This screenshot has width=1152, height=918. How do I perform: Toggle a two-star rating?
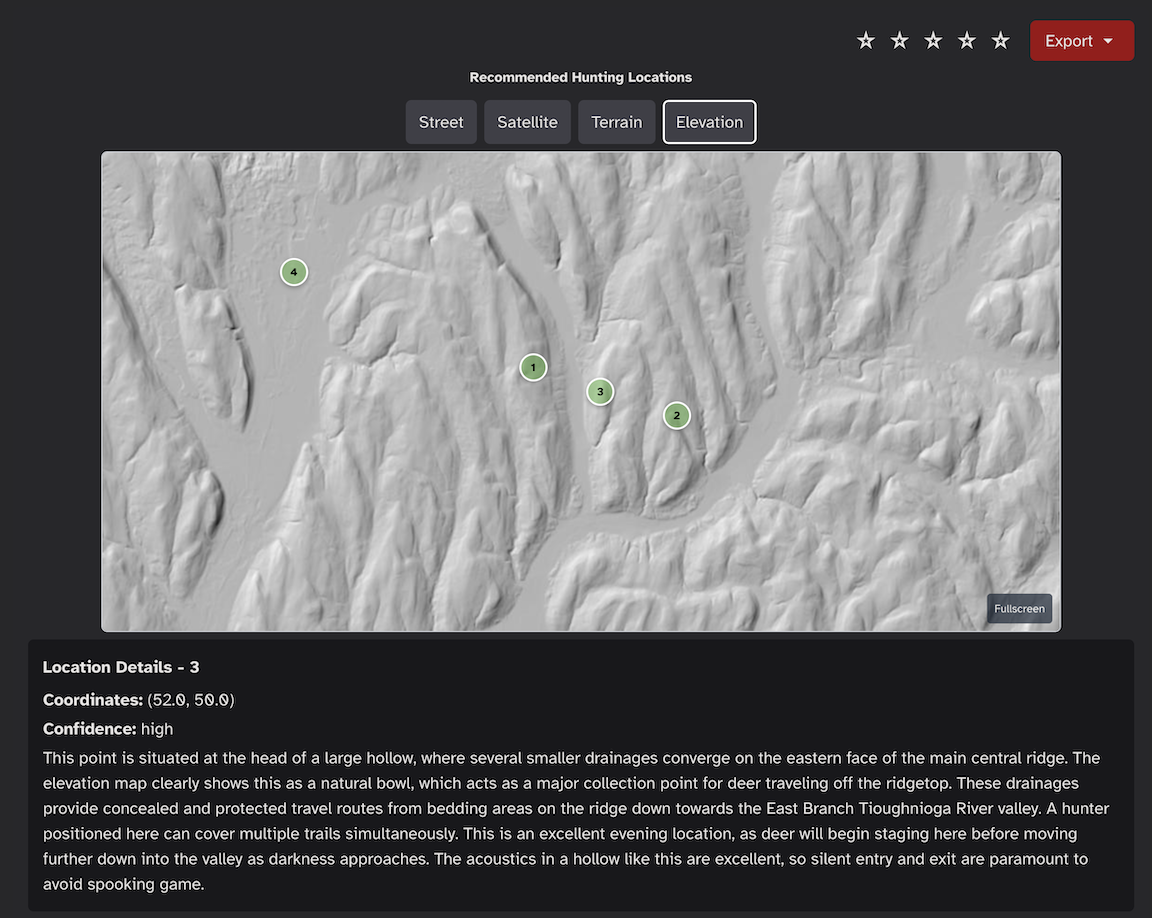click(x=899, y=40)
